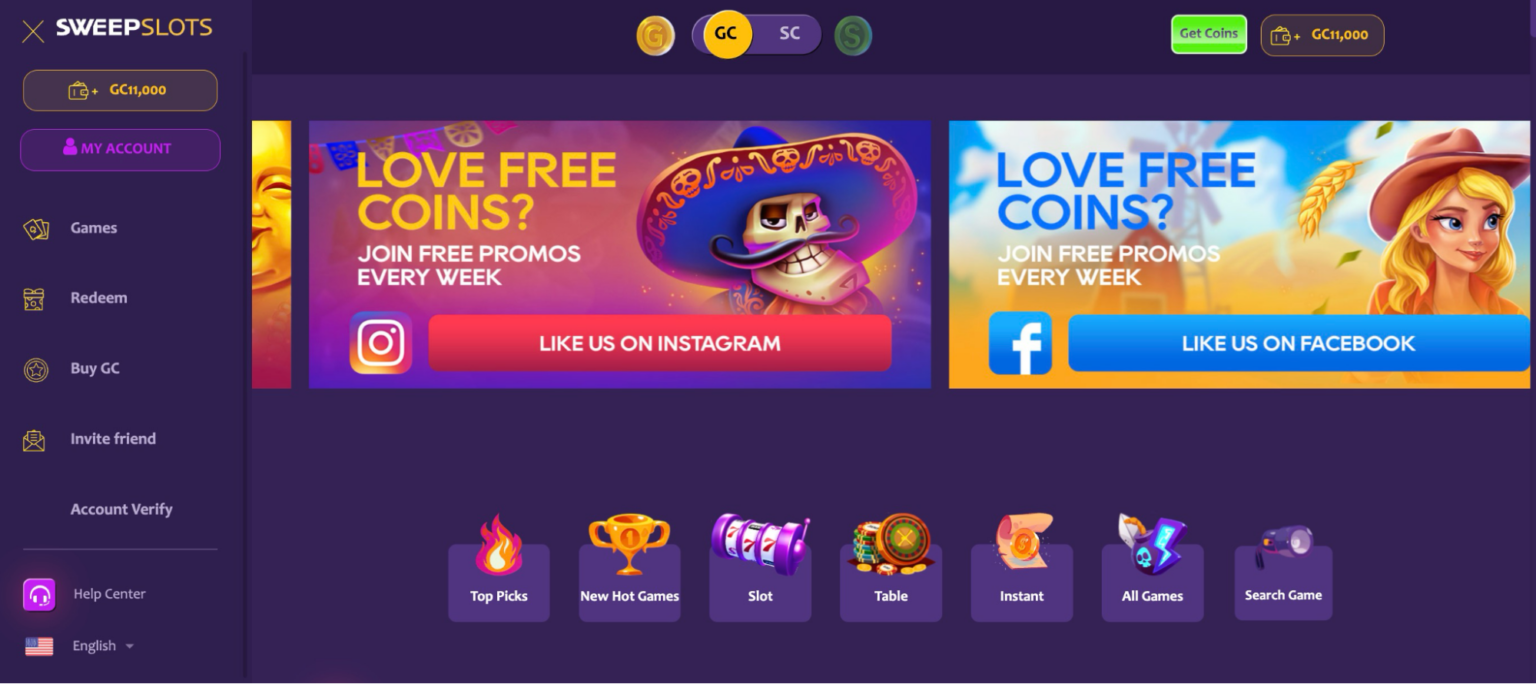This screenshot has height=684, width=1536.
Task: Click Like Us On Instagram banner button
Action: [660, 343]
